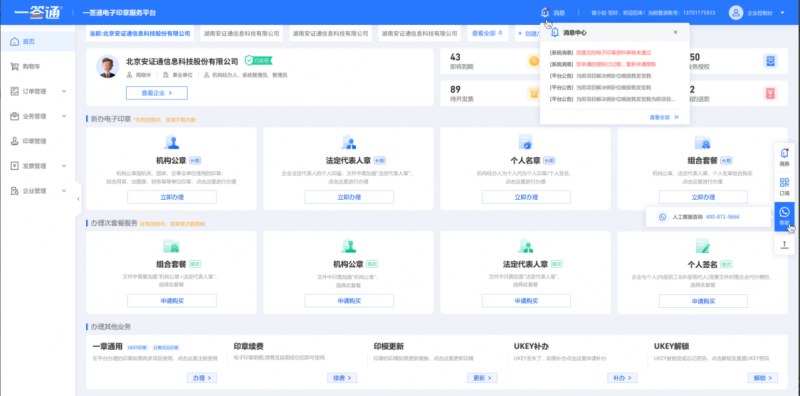Viewport: 800px width, 396px height.
Task: Open the second red 系统消息 authorization message
Action: point(603,64)
